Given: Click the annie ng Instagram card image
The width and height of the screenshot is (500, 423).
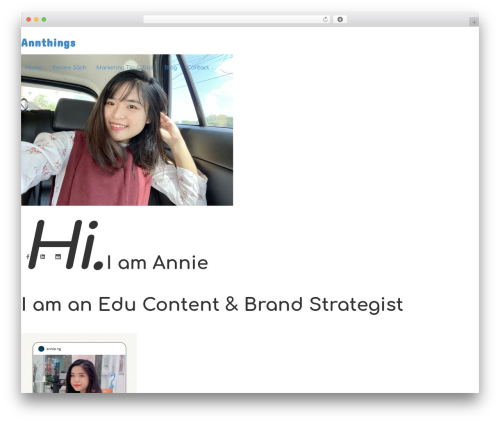Looking at the screenshot, I should click(x=79, y=363).
